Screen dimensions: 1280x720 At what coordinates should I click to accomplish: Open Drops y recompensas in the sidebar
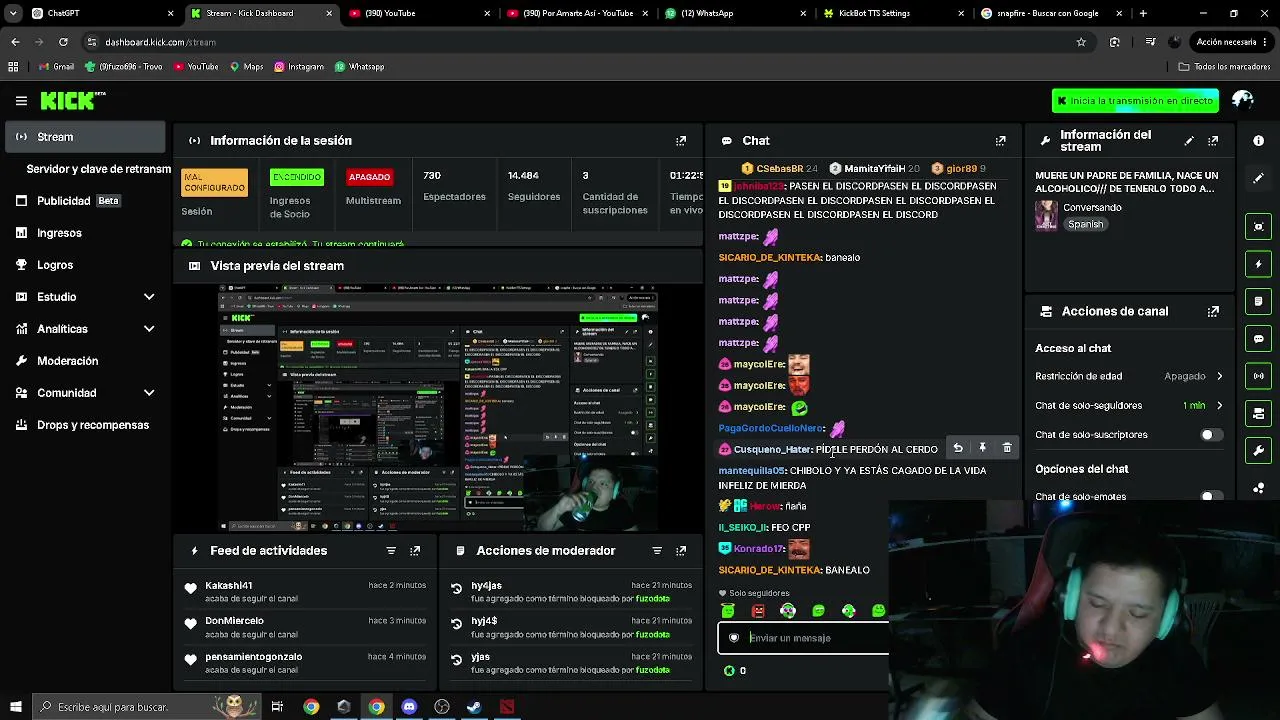[x=85, y=425]
